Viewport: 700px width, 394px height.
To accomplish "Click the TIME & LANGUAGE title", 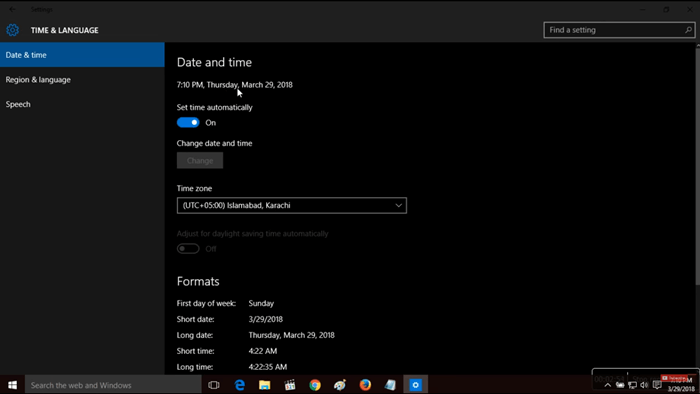I will click(64, 30).
